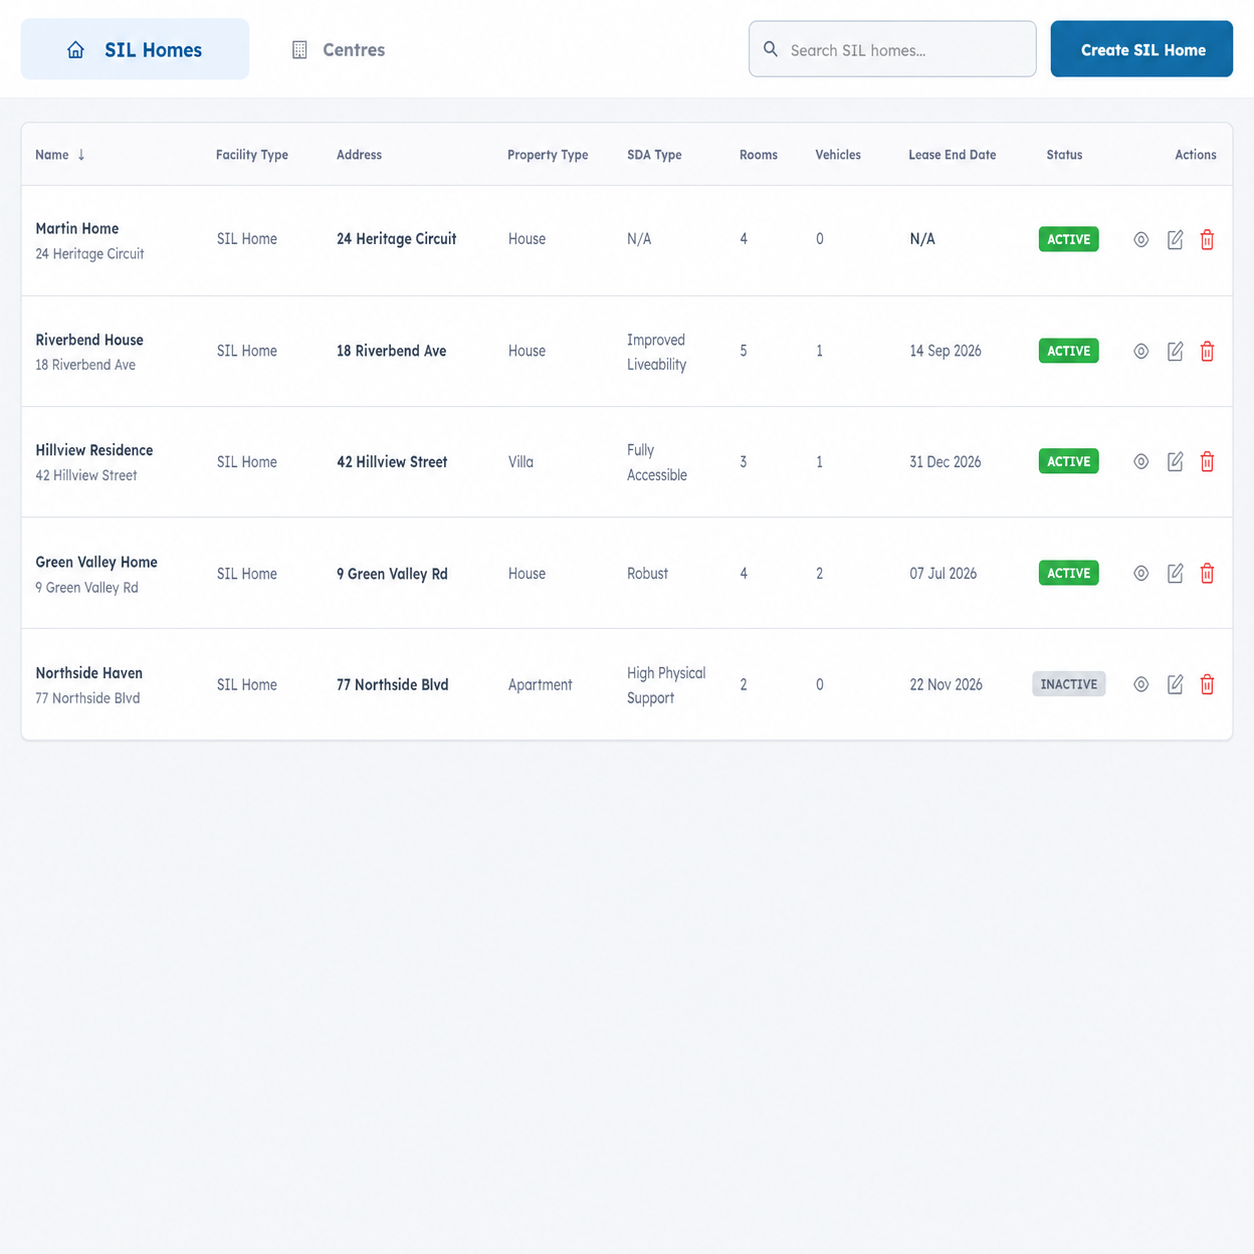Click the SDA Type column header
1254x1254 pixels.
[x=654, y=155]
